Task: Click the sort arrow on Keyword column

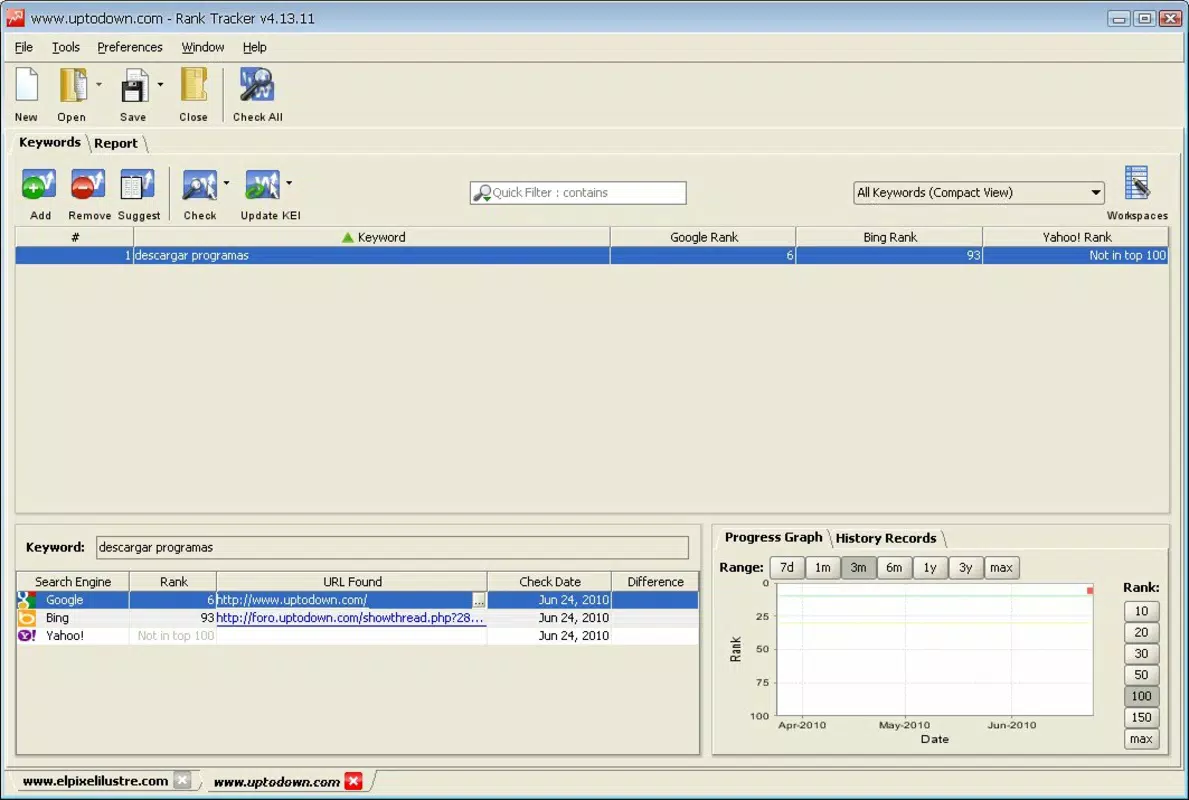Action: click(347, 237)
